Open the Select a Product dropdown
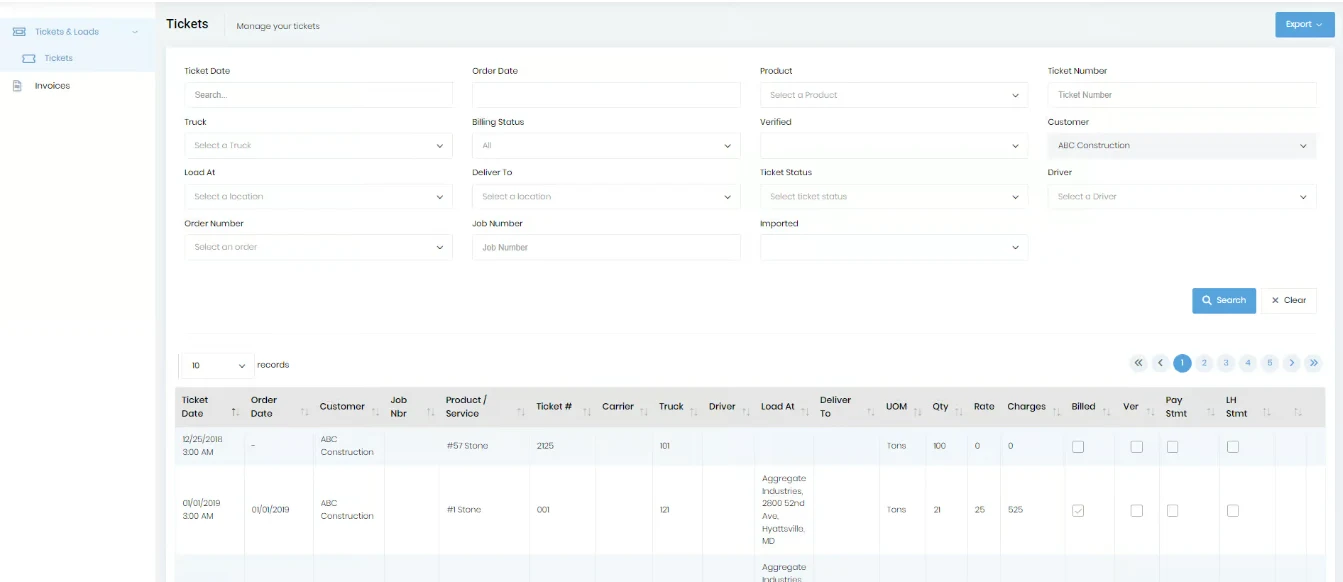 [x=893, y=95]
